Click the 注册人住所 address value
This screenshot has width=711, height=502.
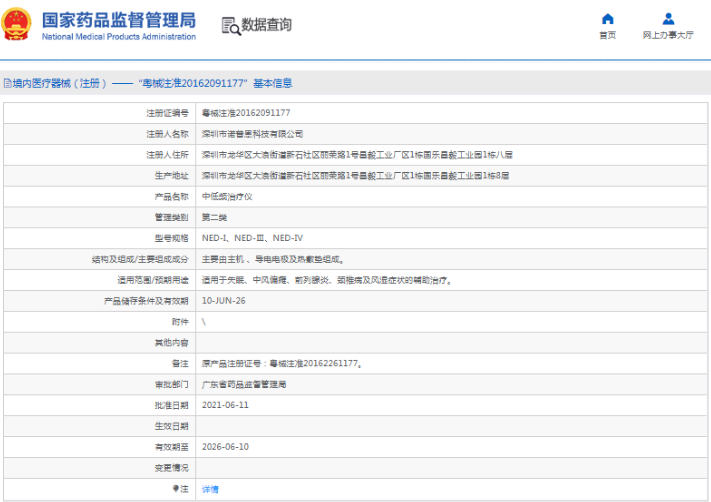tap(357, 155)
